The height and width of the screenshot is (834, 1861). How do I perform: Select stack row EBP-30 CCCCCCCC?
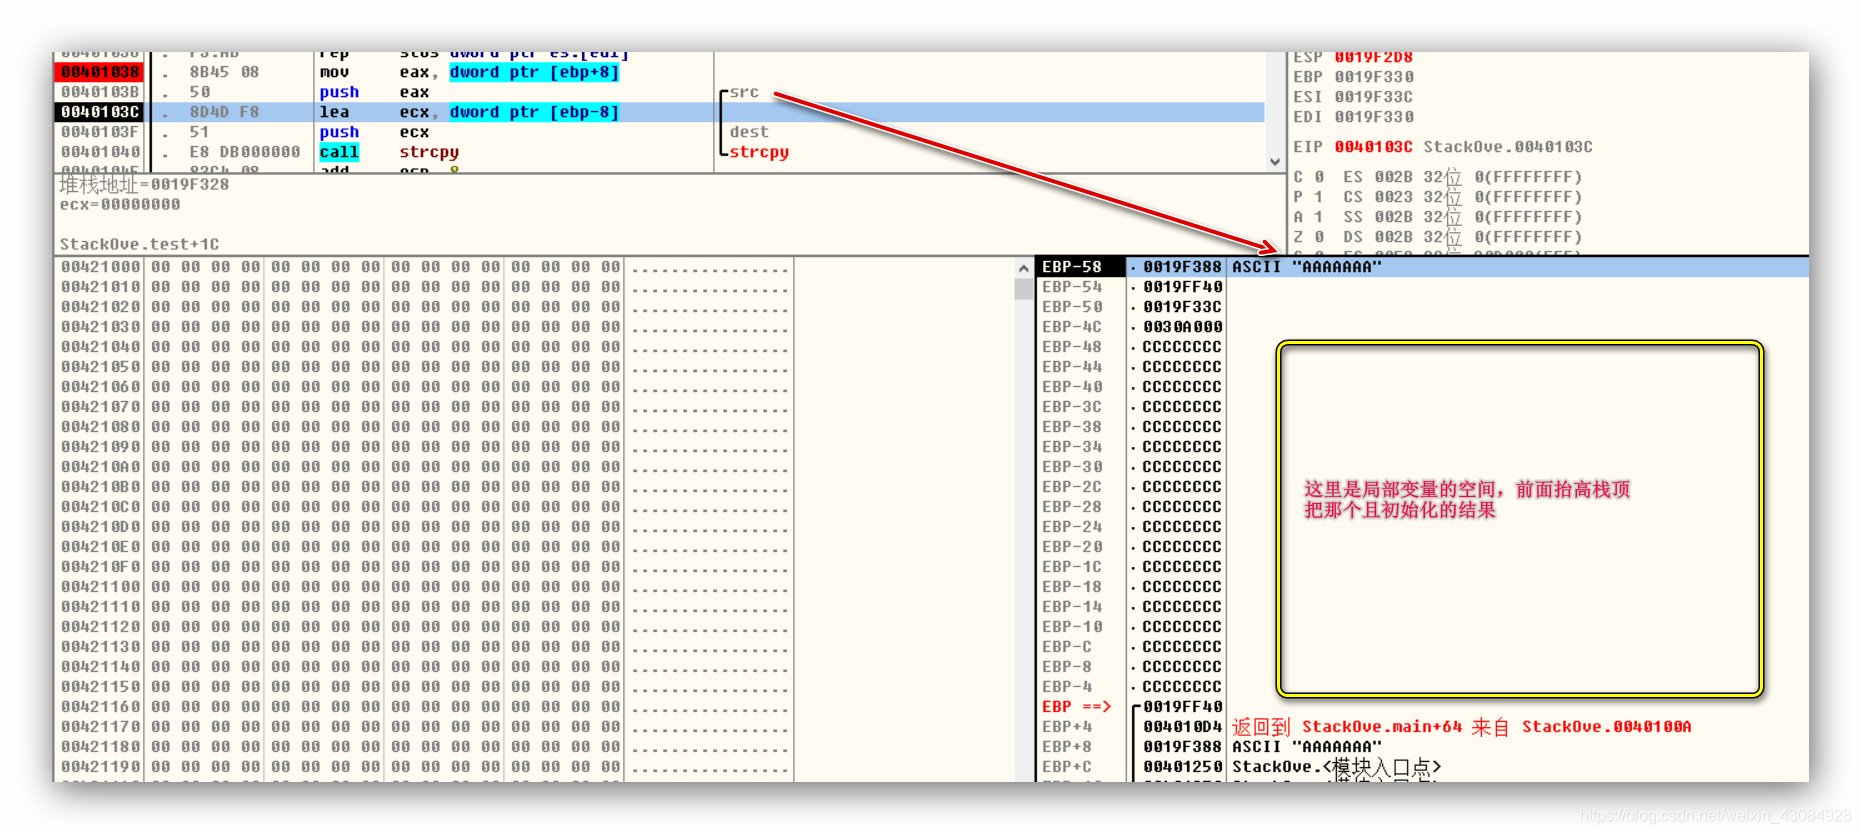(x=1182, y=467)
